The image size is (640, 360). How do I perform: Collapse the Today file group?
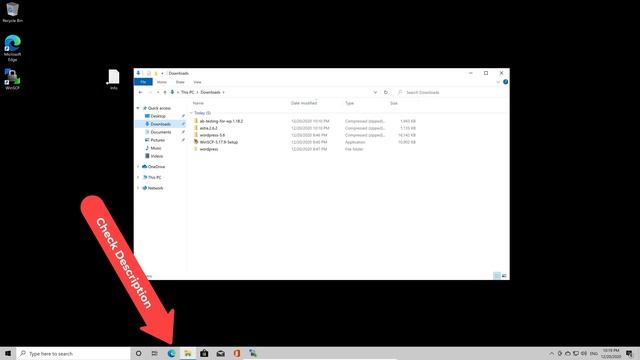tap(191, 113)
